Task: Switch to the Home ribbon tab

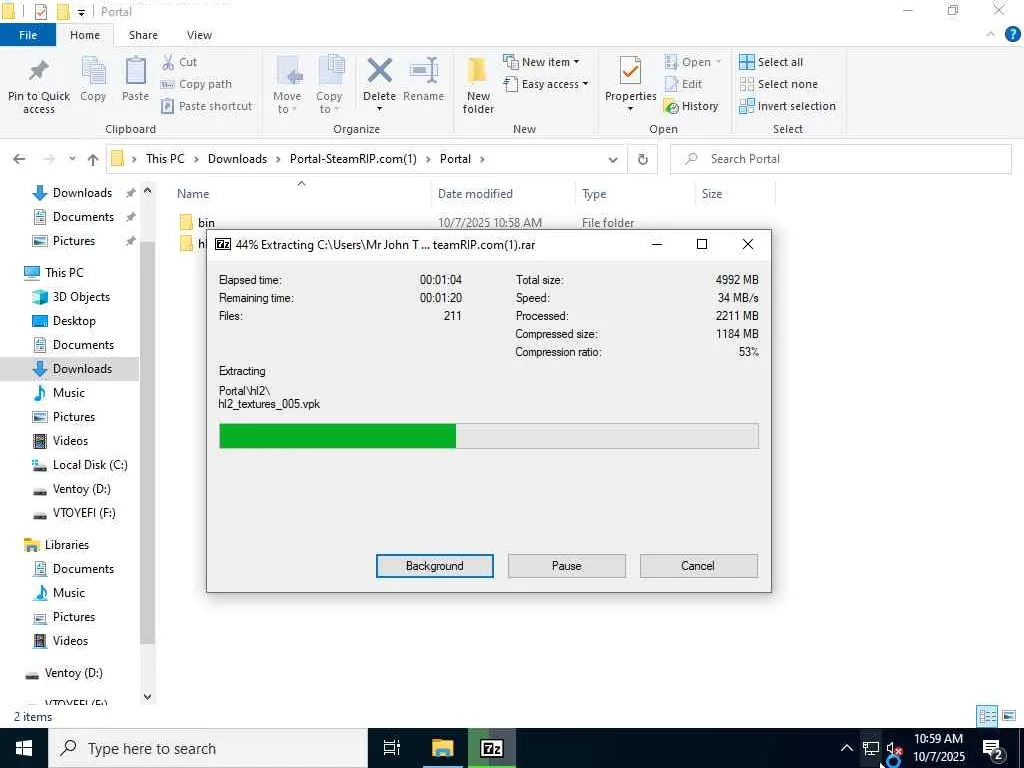Action: click(85, 35)
